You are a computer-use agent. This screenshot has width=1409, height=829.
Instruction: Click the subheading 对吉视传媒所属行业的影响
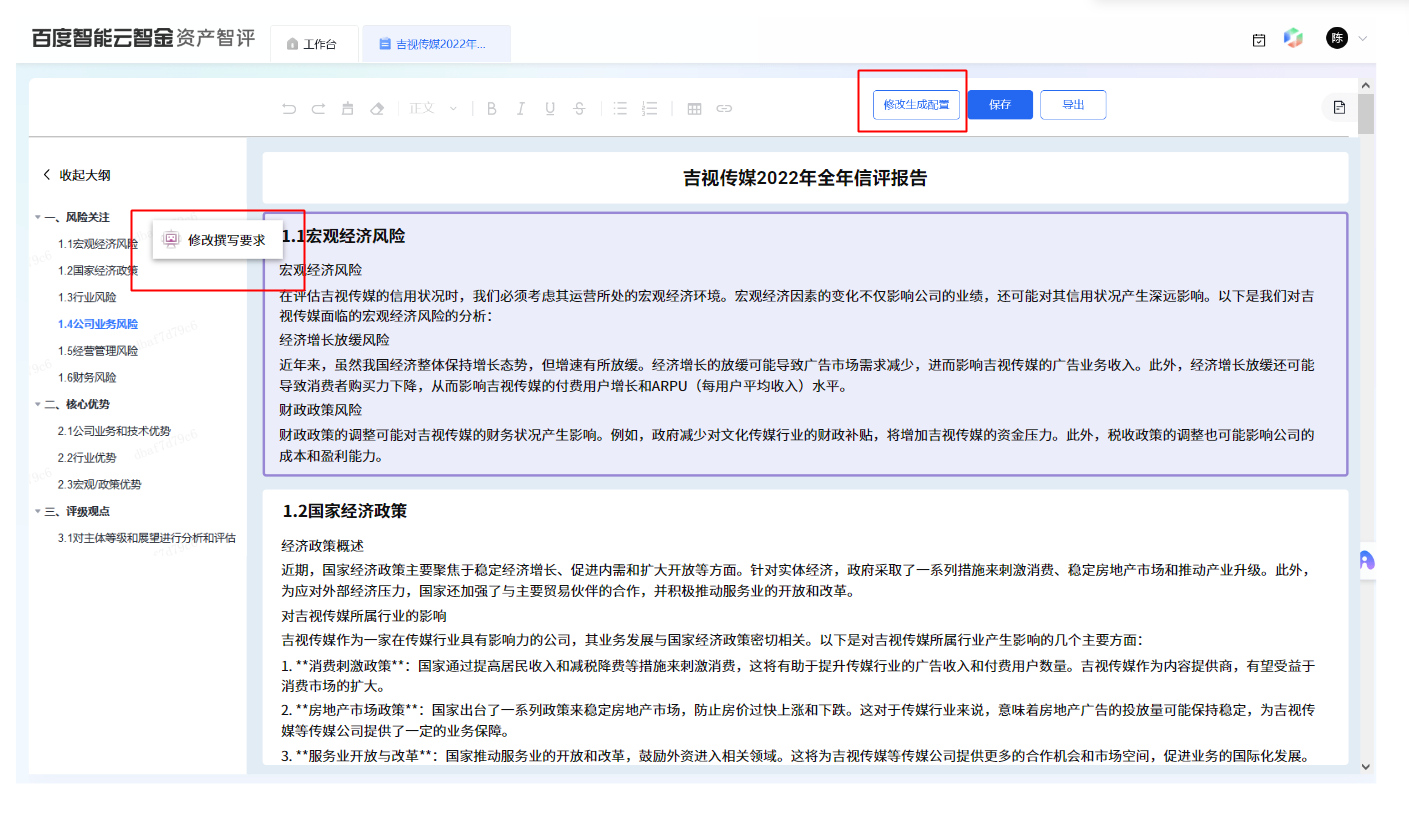tap(364, 616)
